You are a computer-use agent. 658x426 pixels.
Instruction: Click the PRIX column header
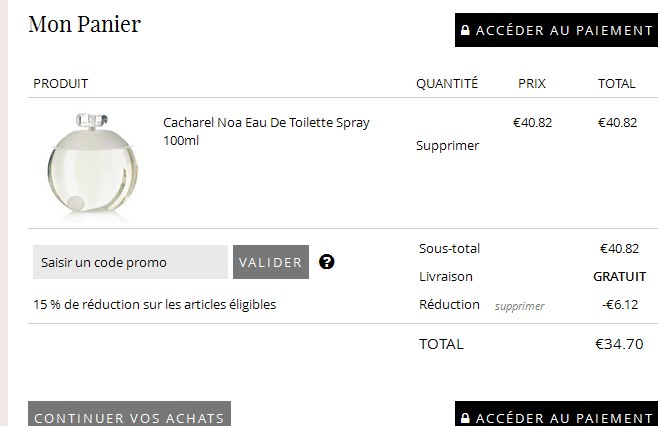pos(532,83)
